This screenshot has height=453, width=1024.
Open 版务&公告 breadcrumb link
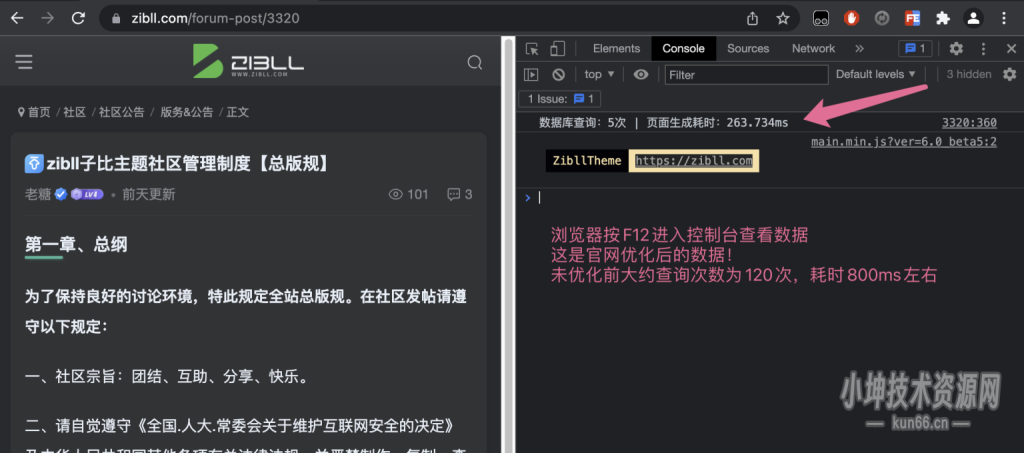[x=186, y=112]
